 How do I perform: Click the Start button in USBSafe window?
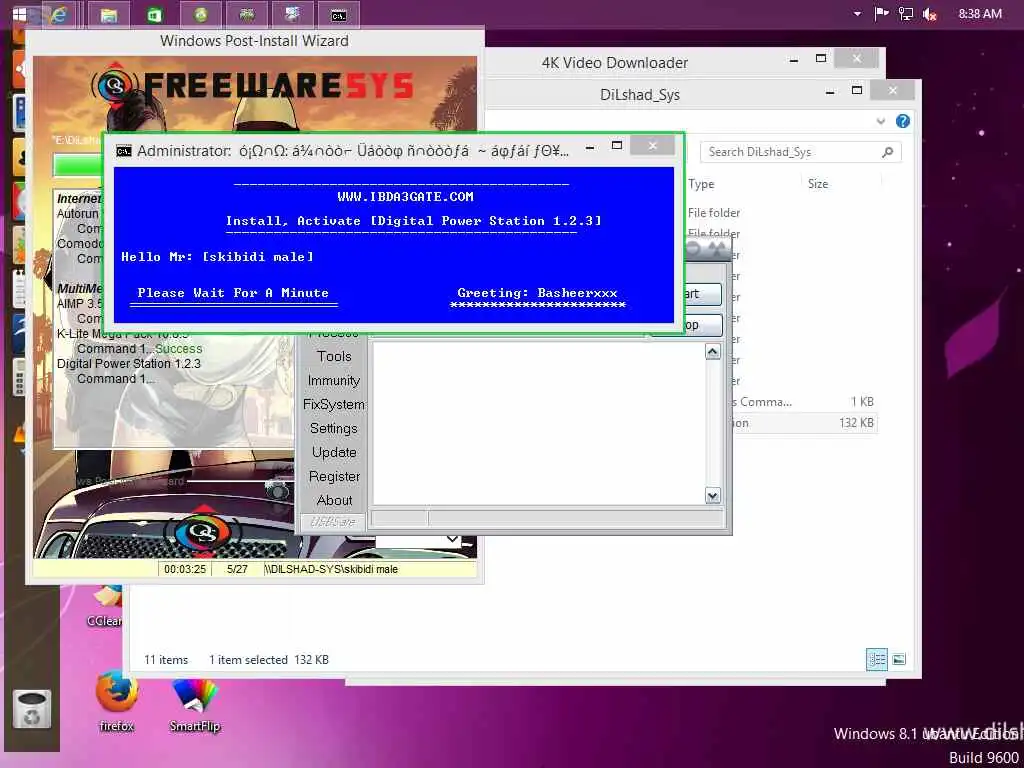tap(703, 294)
